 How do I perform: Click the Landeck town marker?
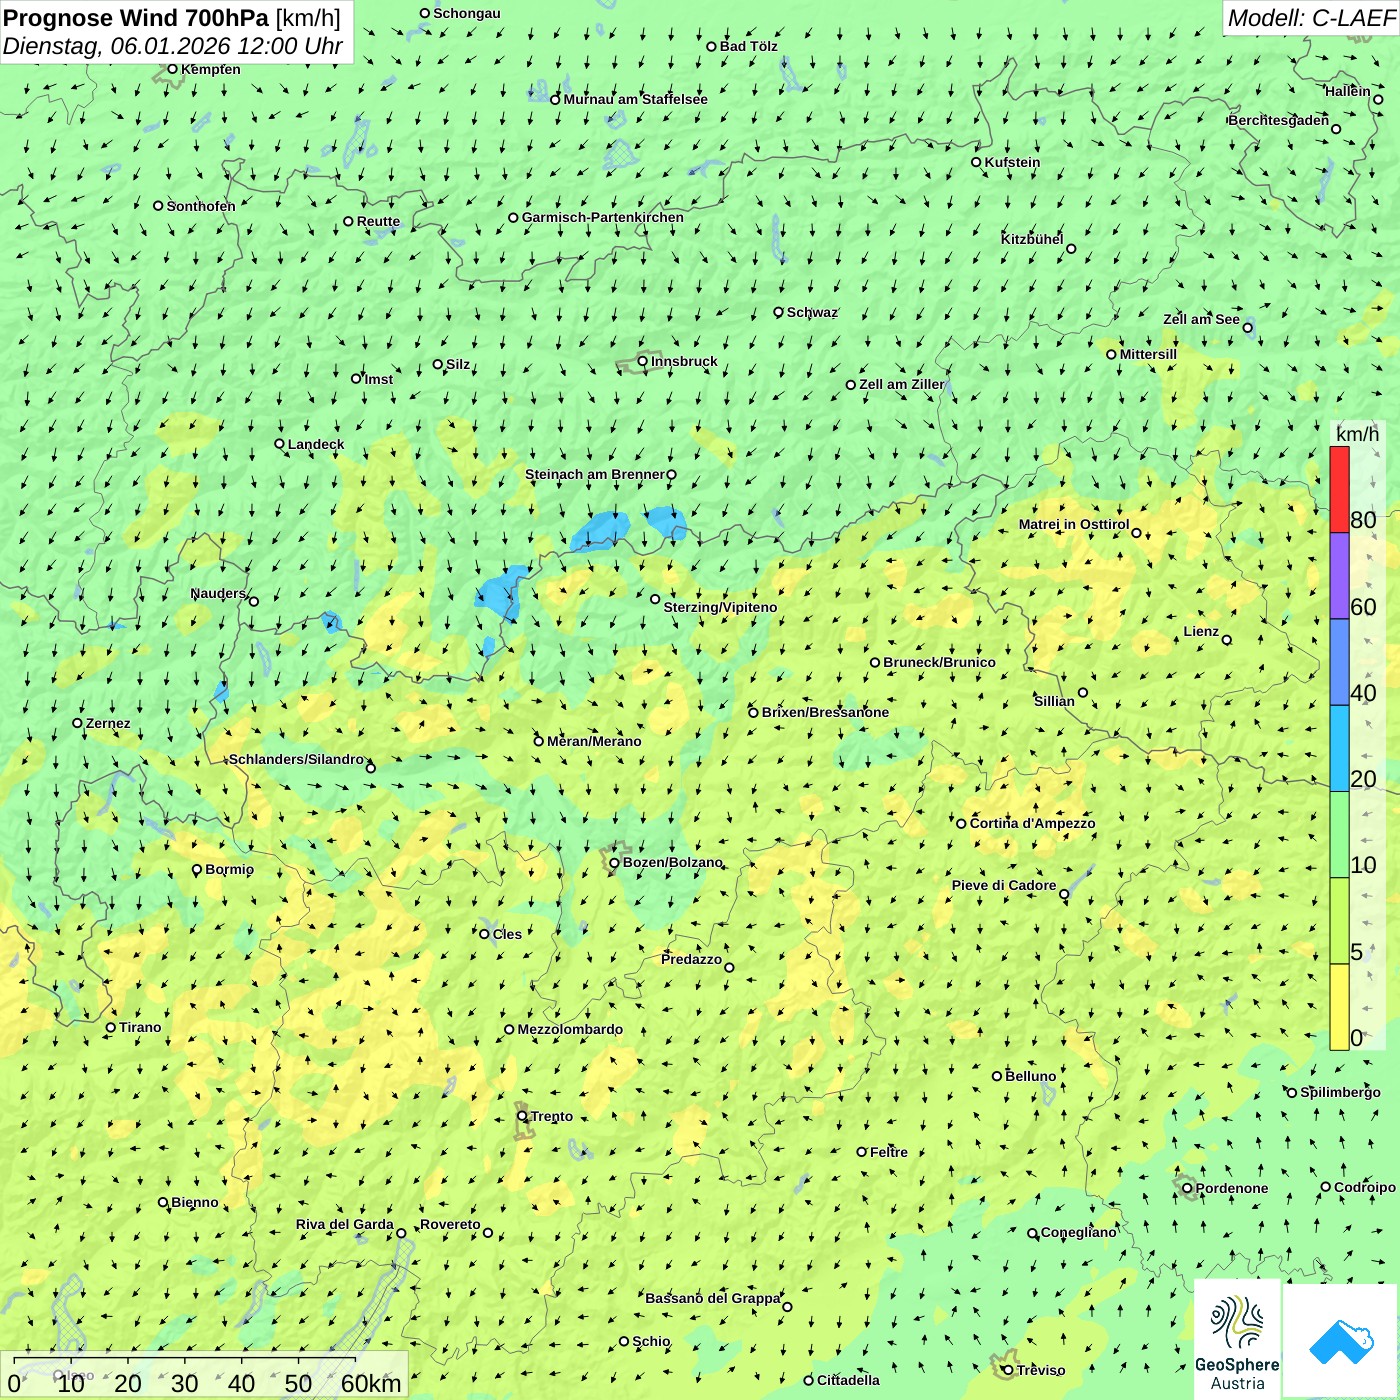point(279,444)
